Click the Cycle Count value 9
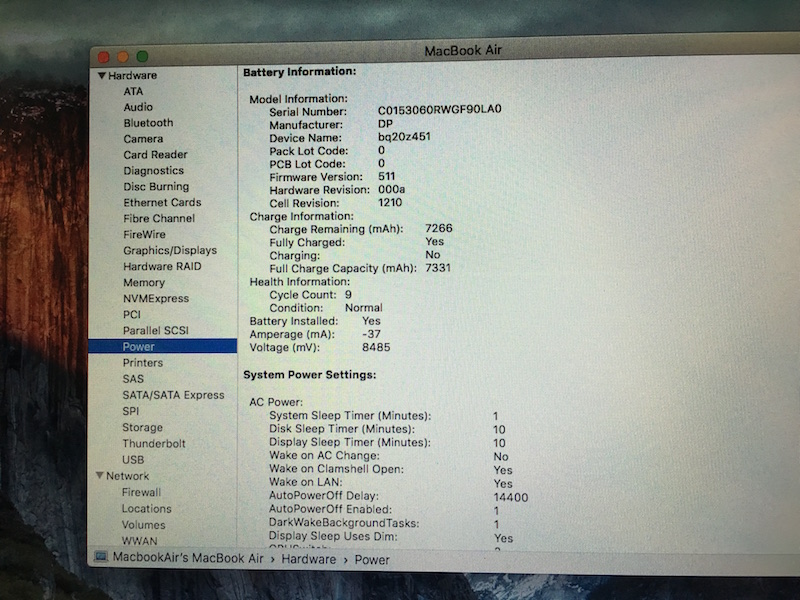The height and width of the screenshot is (600, 800). [x=348, y=294]
